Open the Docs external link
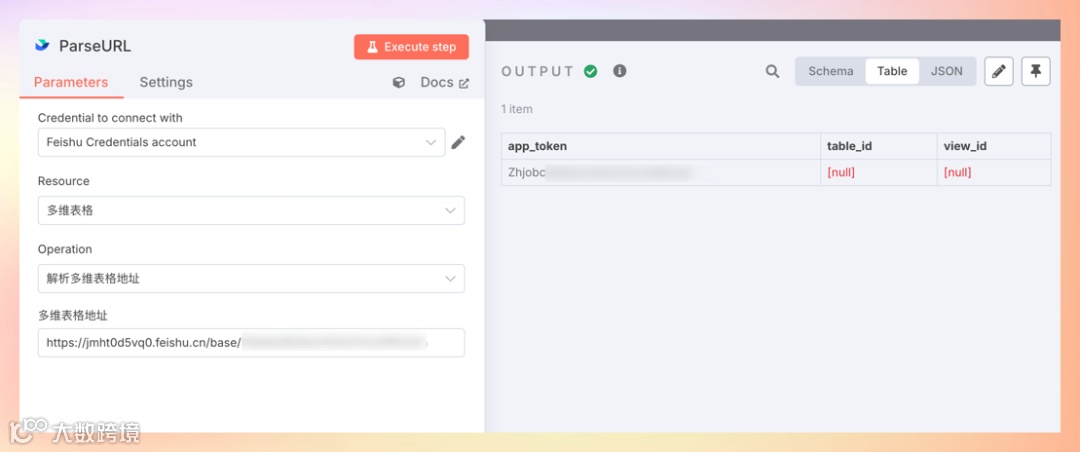1080x452 pixels. coord(444,83)
